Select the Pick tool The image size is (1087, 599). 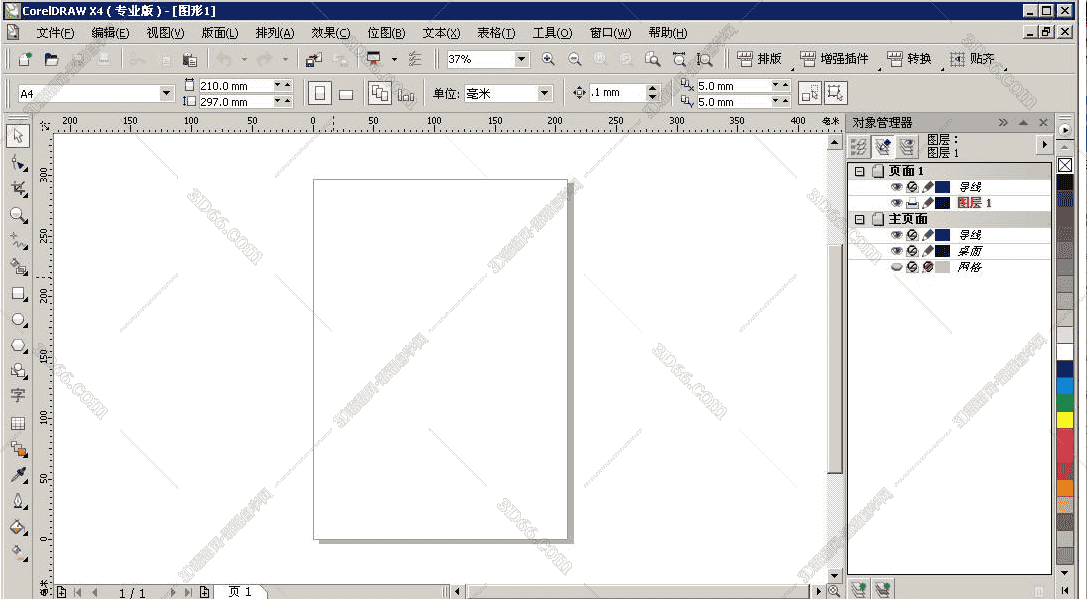(x=17, y=137)
